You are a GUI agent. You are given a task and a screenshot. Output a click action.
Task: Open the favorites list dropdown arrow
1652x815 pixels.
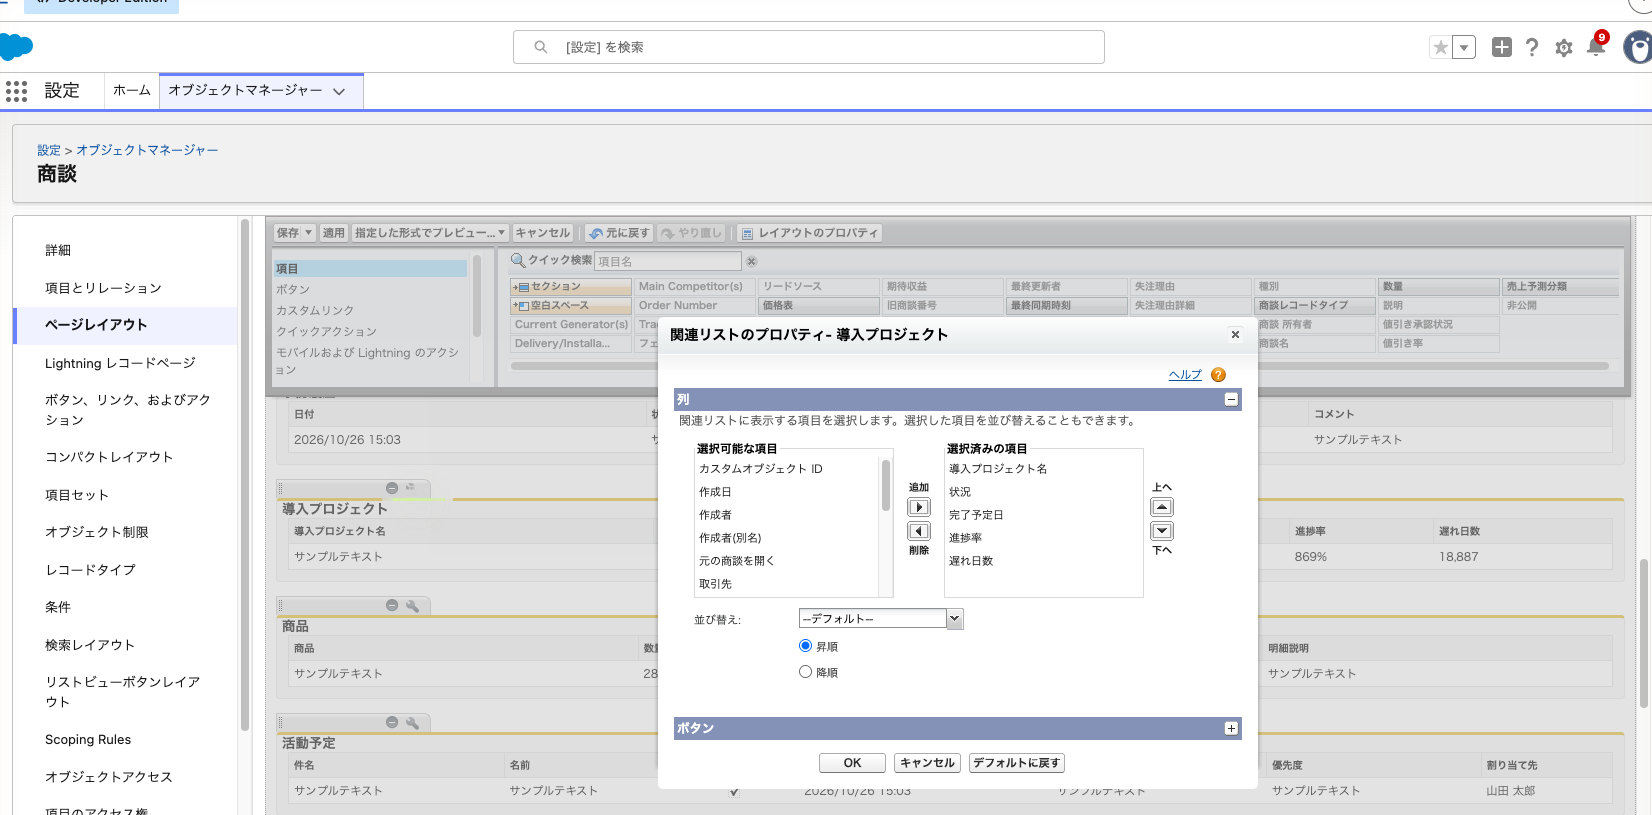(1464, 47)
